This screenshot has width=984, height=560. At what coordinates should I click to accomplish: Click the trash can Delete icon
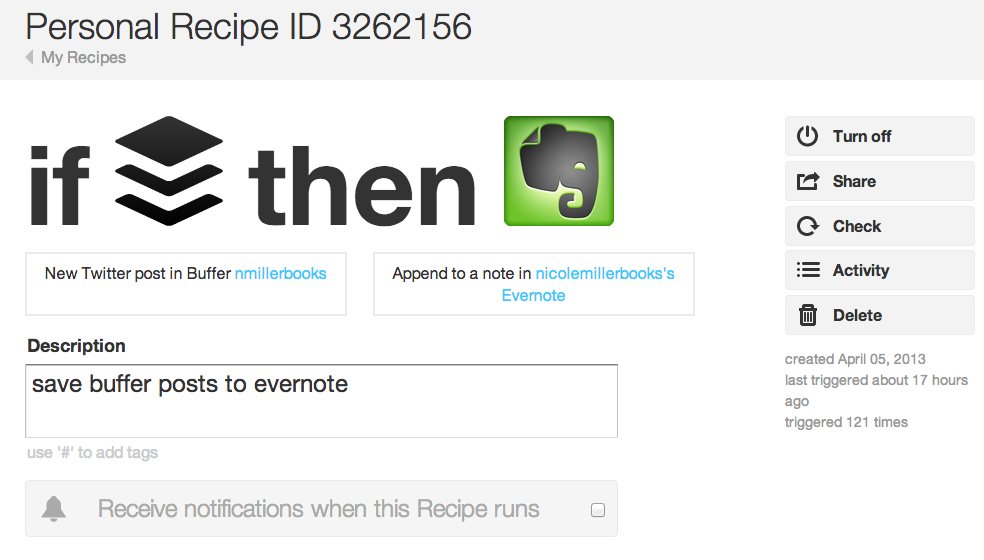click(x=808, y=315)
